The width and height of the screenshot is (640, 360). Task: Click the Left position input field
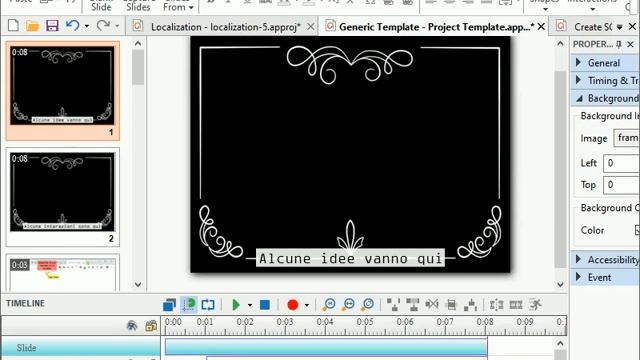click(x=622, y=163)
